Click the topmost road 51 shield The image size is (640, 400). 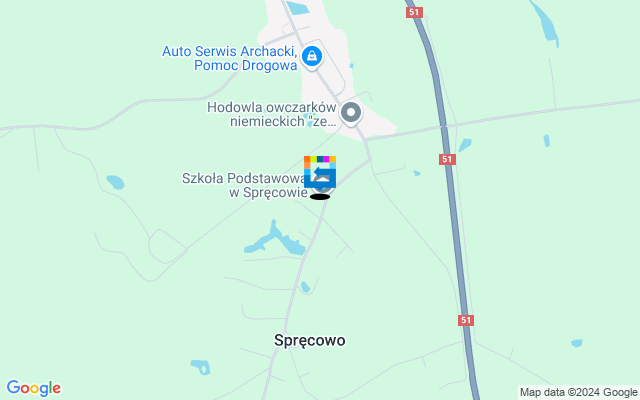(414, 12)
